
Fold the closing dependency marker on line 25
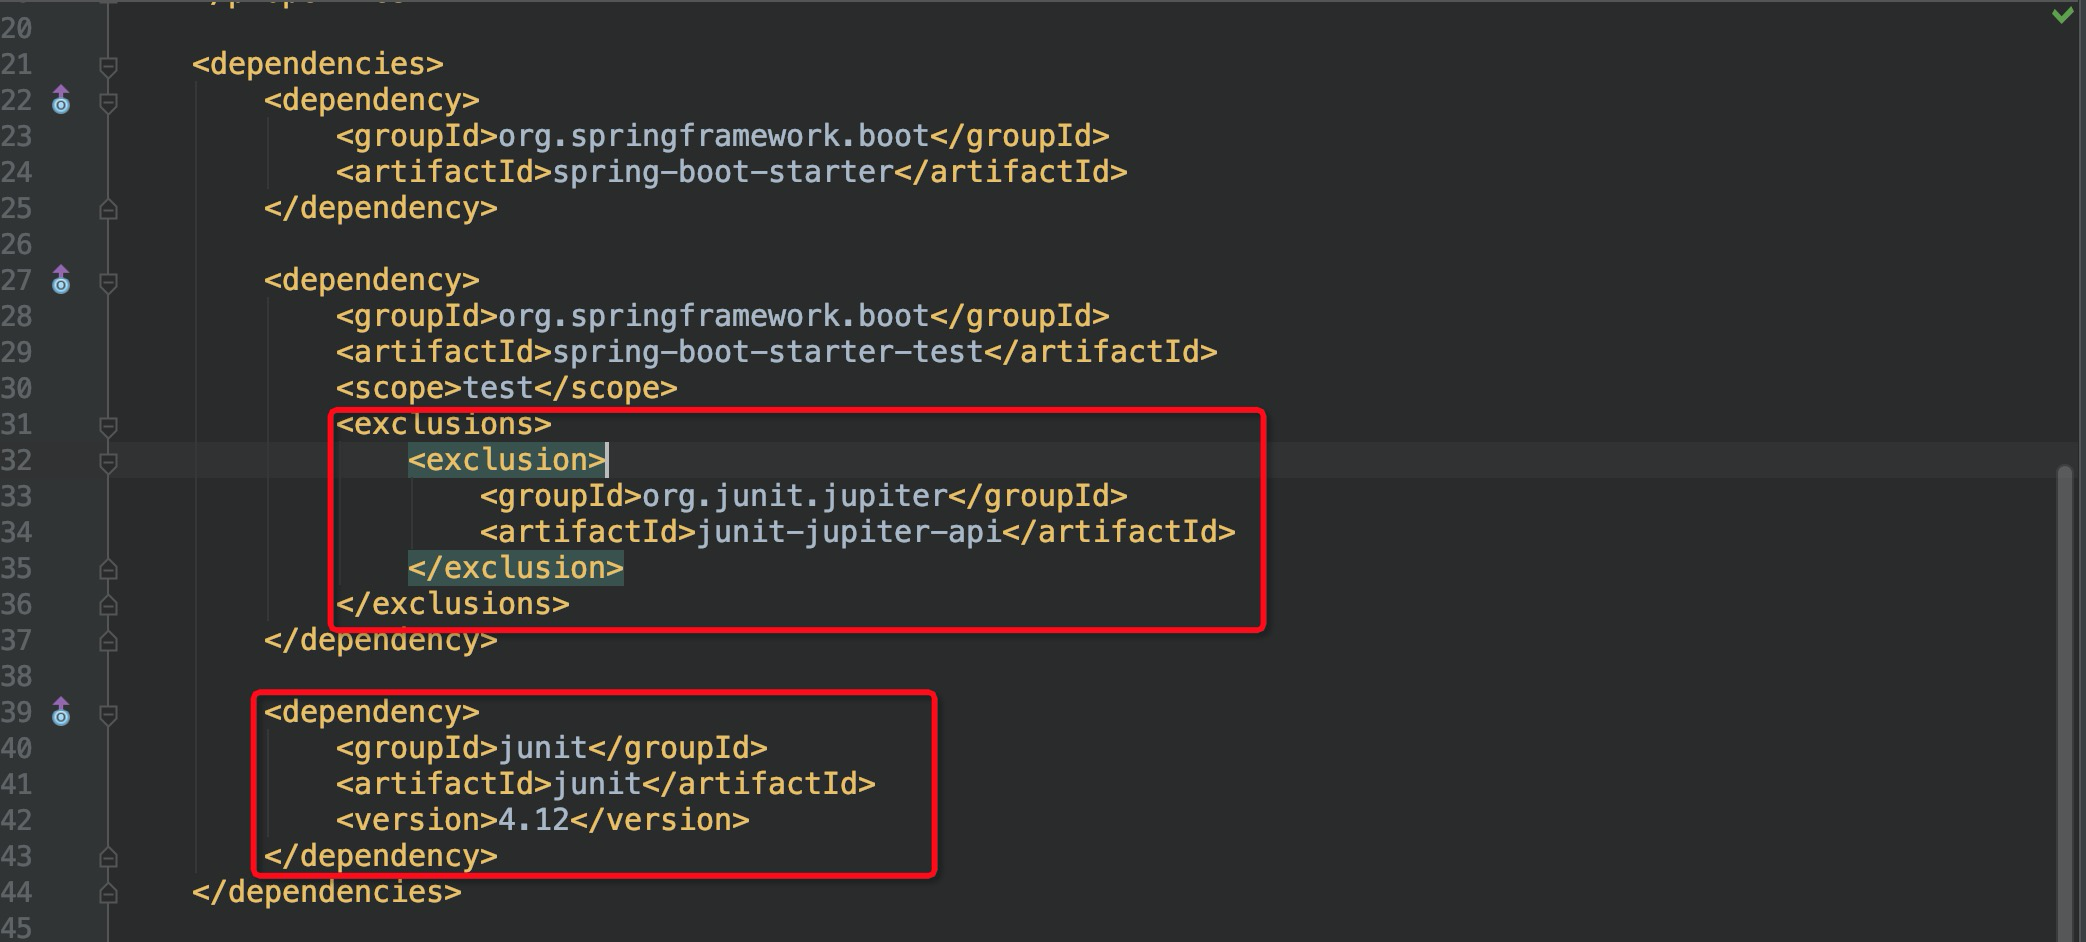pos(108,209)
